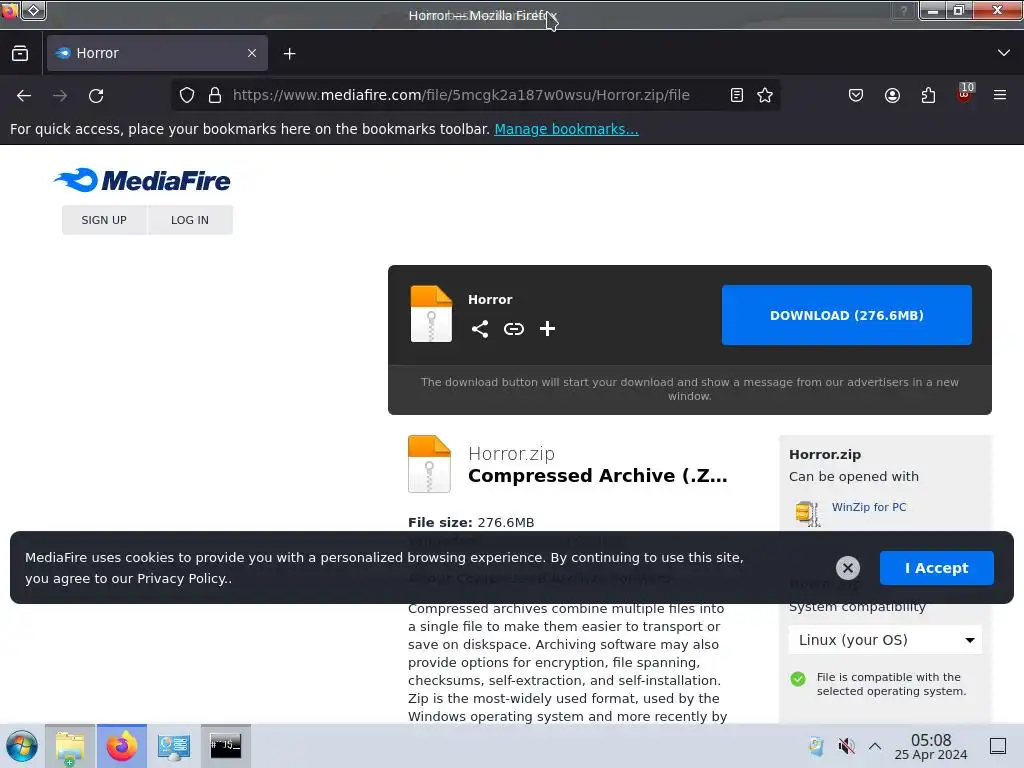This screenshot has height=768, width=1024.
Task: Toggle reader view in address bar
Action: tap(737, 95)
